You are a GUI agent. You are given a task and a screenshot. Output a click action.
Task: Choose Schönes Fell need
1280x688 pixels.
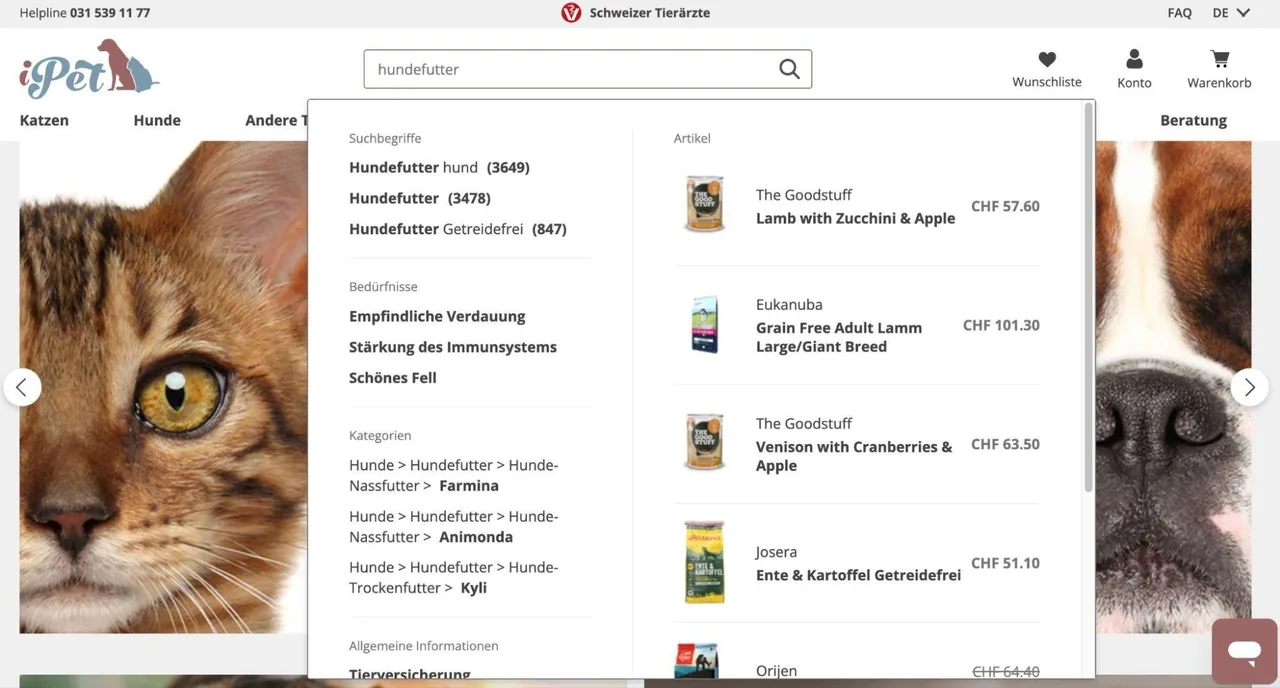tap(393, 378)
